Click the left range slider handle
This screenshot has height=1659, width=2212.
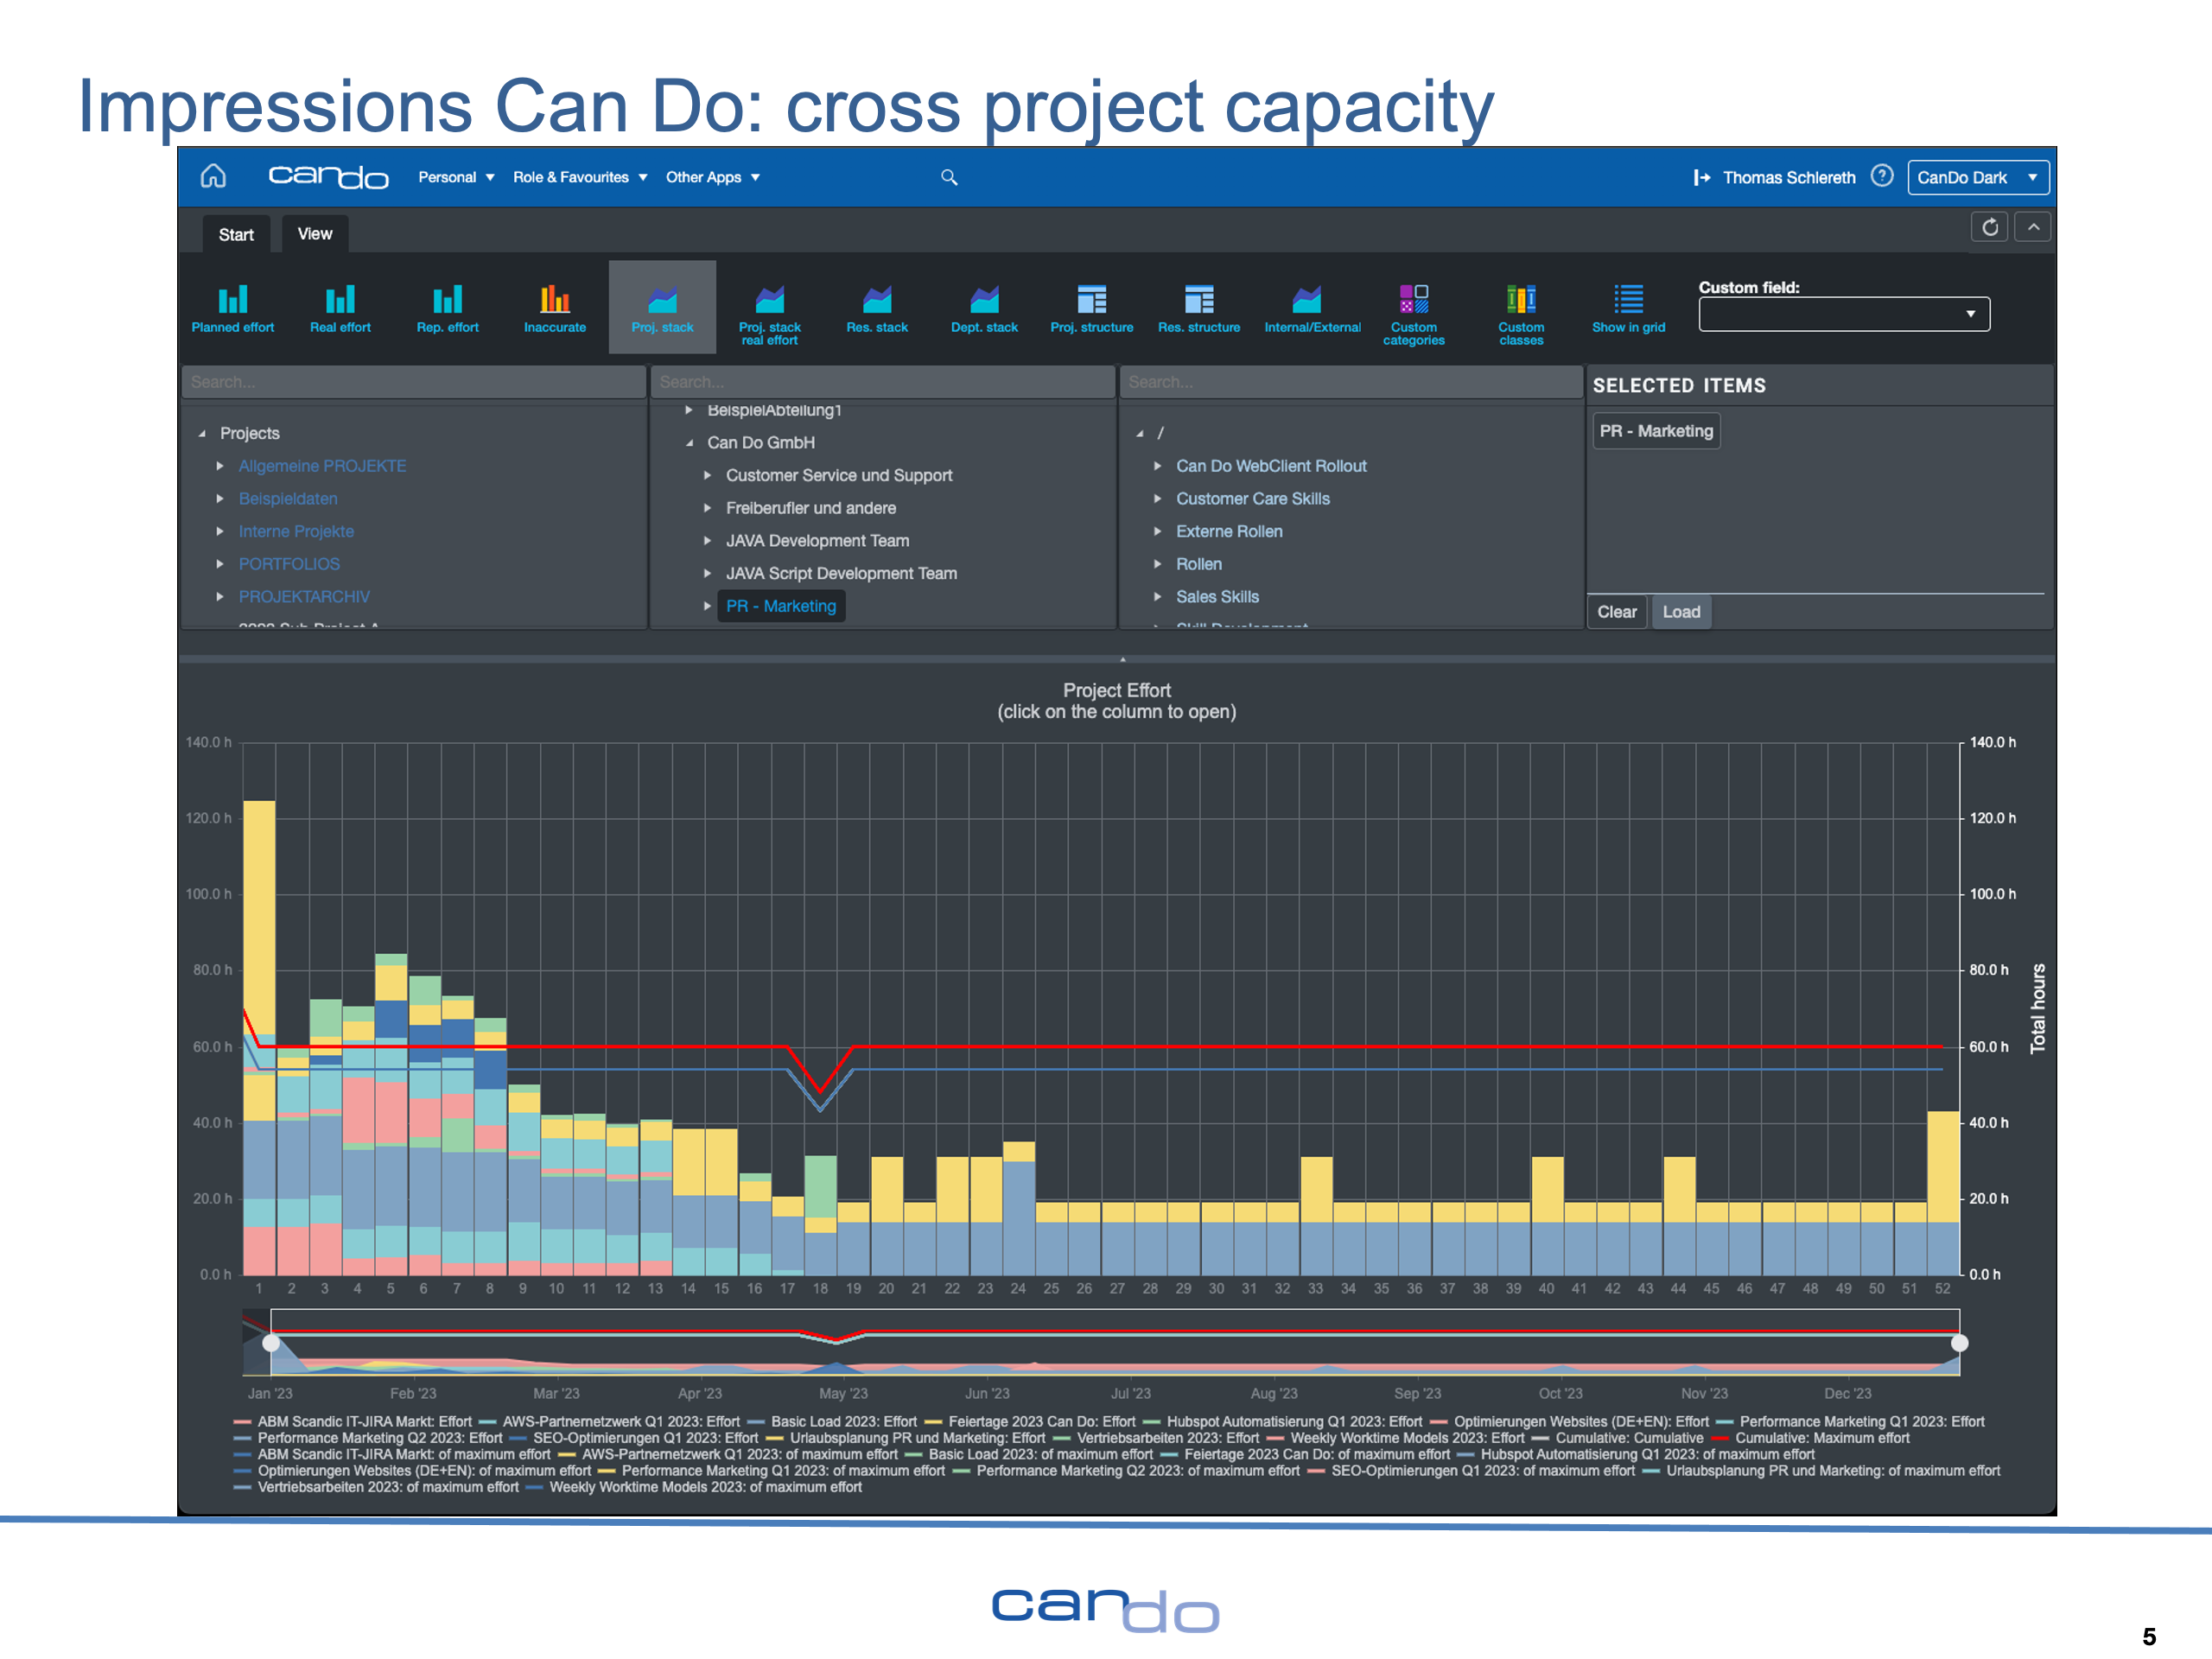click(271, 1343)
